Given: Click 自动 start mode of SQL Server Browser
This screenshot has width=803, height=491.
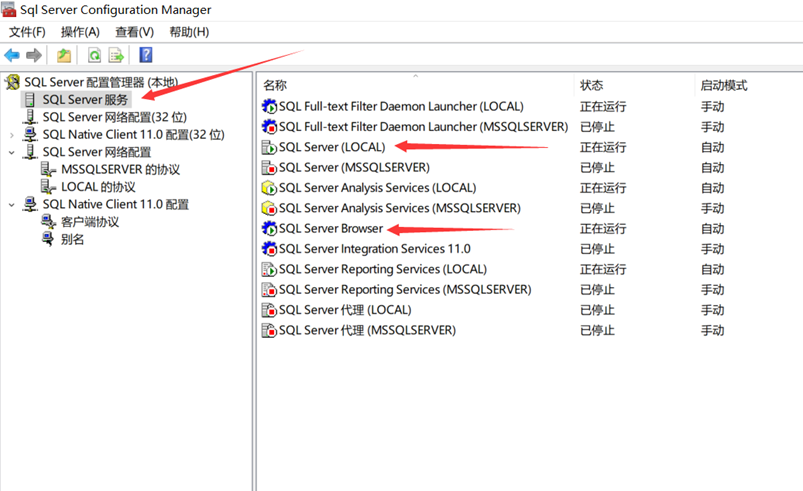Looking at the screenshot, I should [x=712, y=228].
